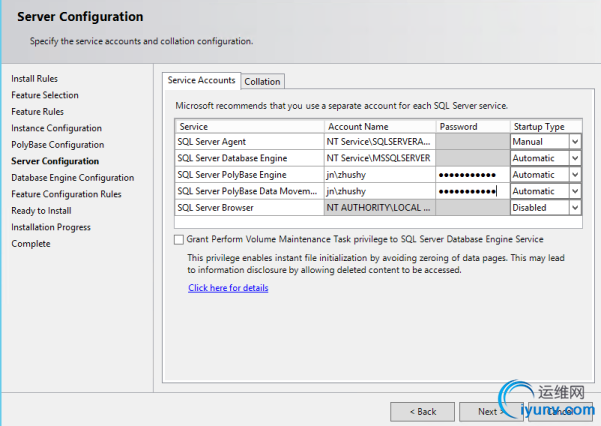Switch to the Collation tab
This screenshot has width=601, height=426.
click(x=263, y=81)
